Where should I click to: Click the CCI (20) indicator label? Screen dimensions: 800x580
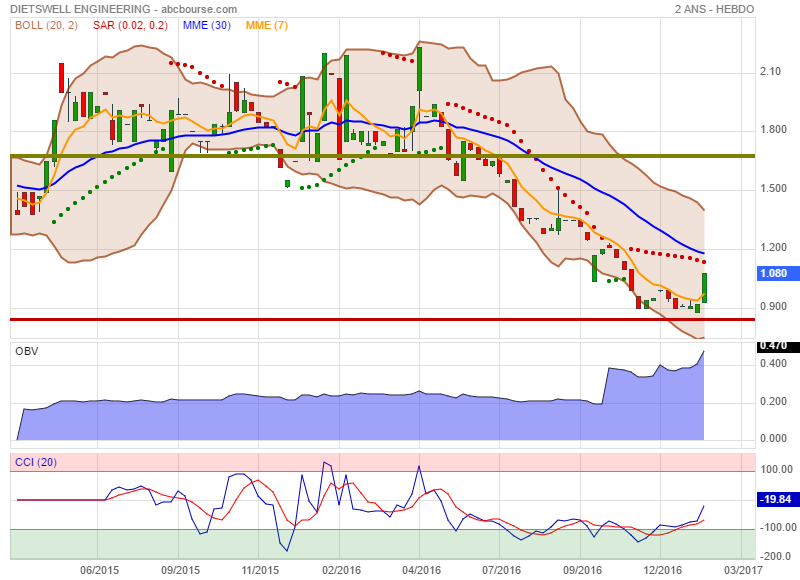click(x=36, y=462)
